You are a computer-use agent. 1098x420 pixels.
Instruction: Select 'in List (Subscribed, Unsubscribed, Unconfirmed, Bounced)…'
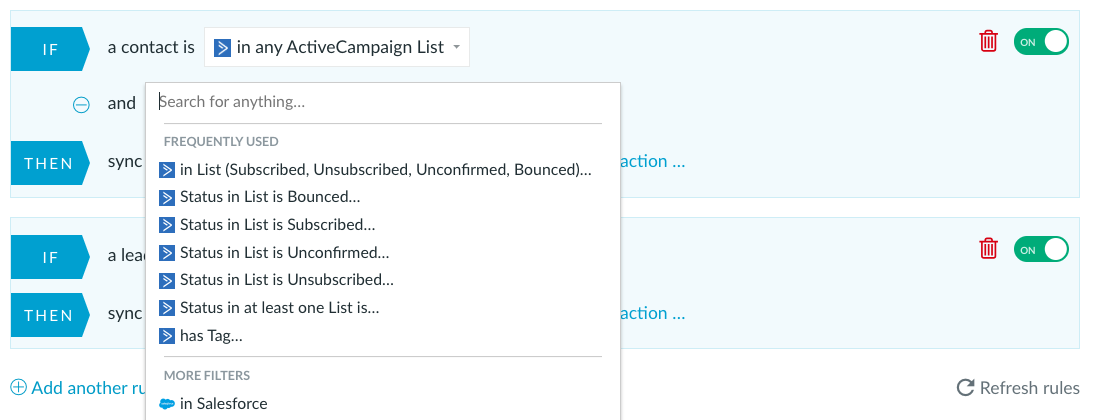pos(375,170)
